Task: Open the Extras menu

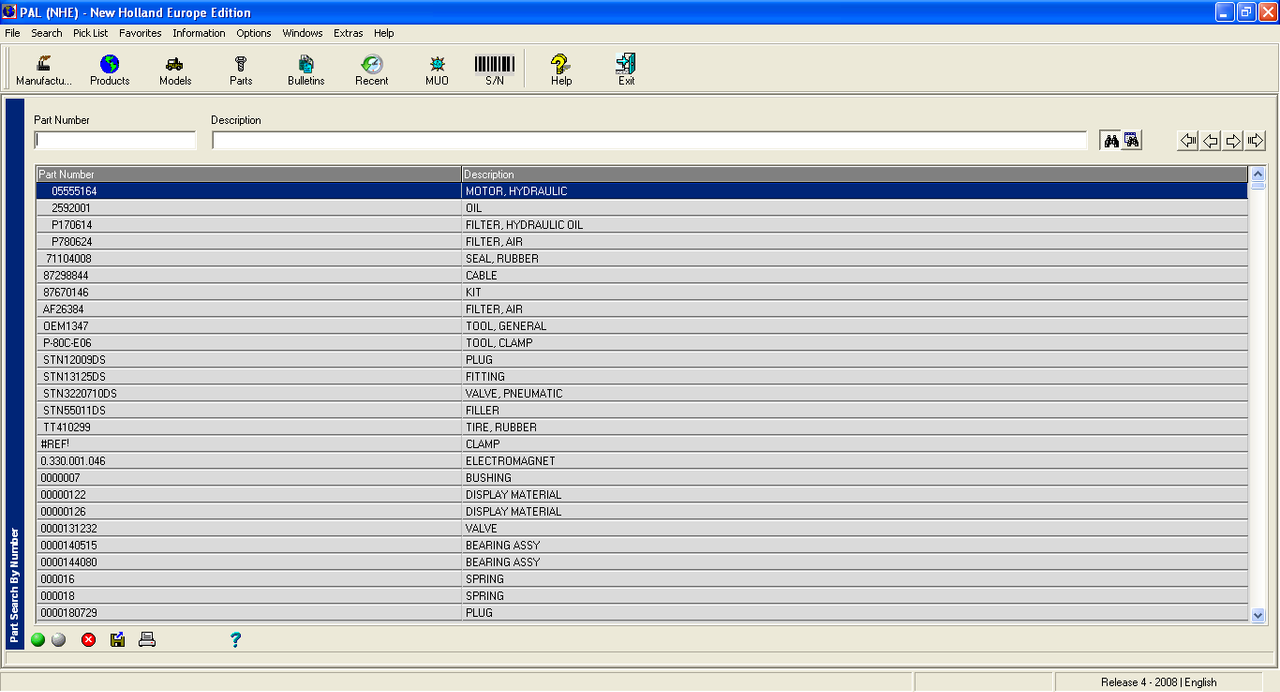Action: coord(349,33)
